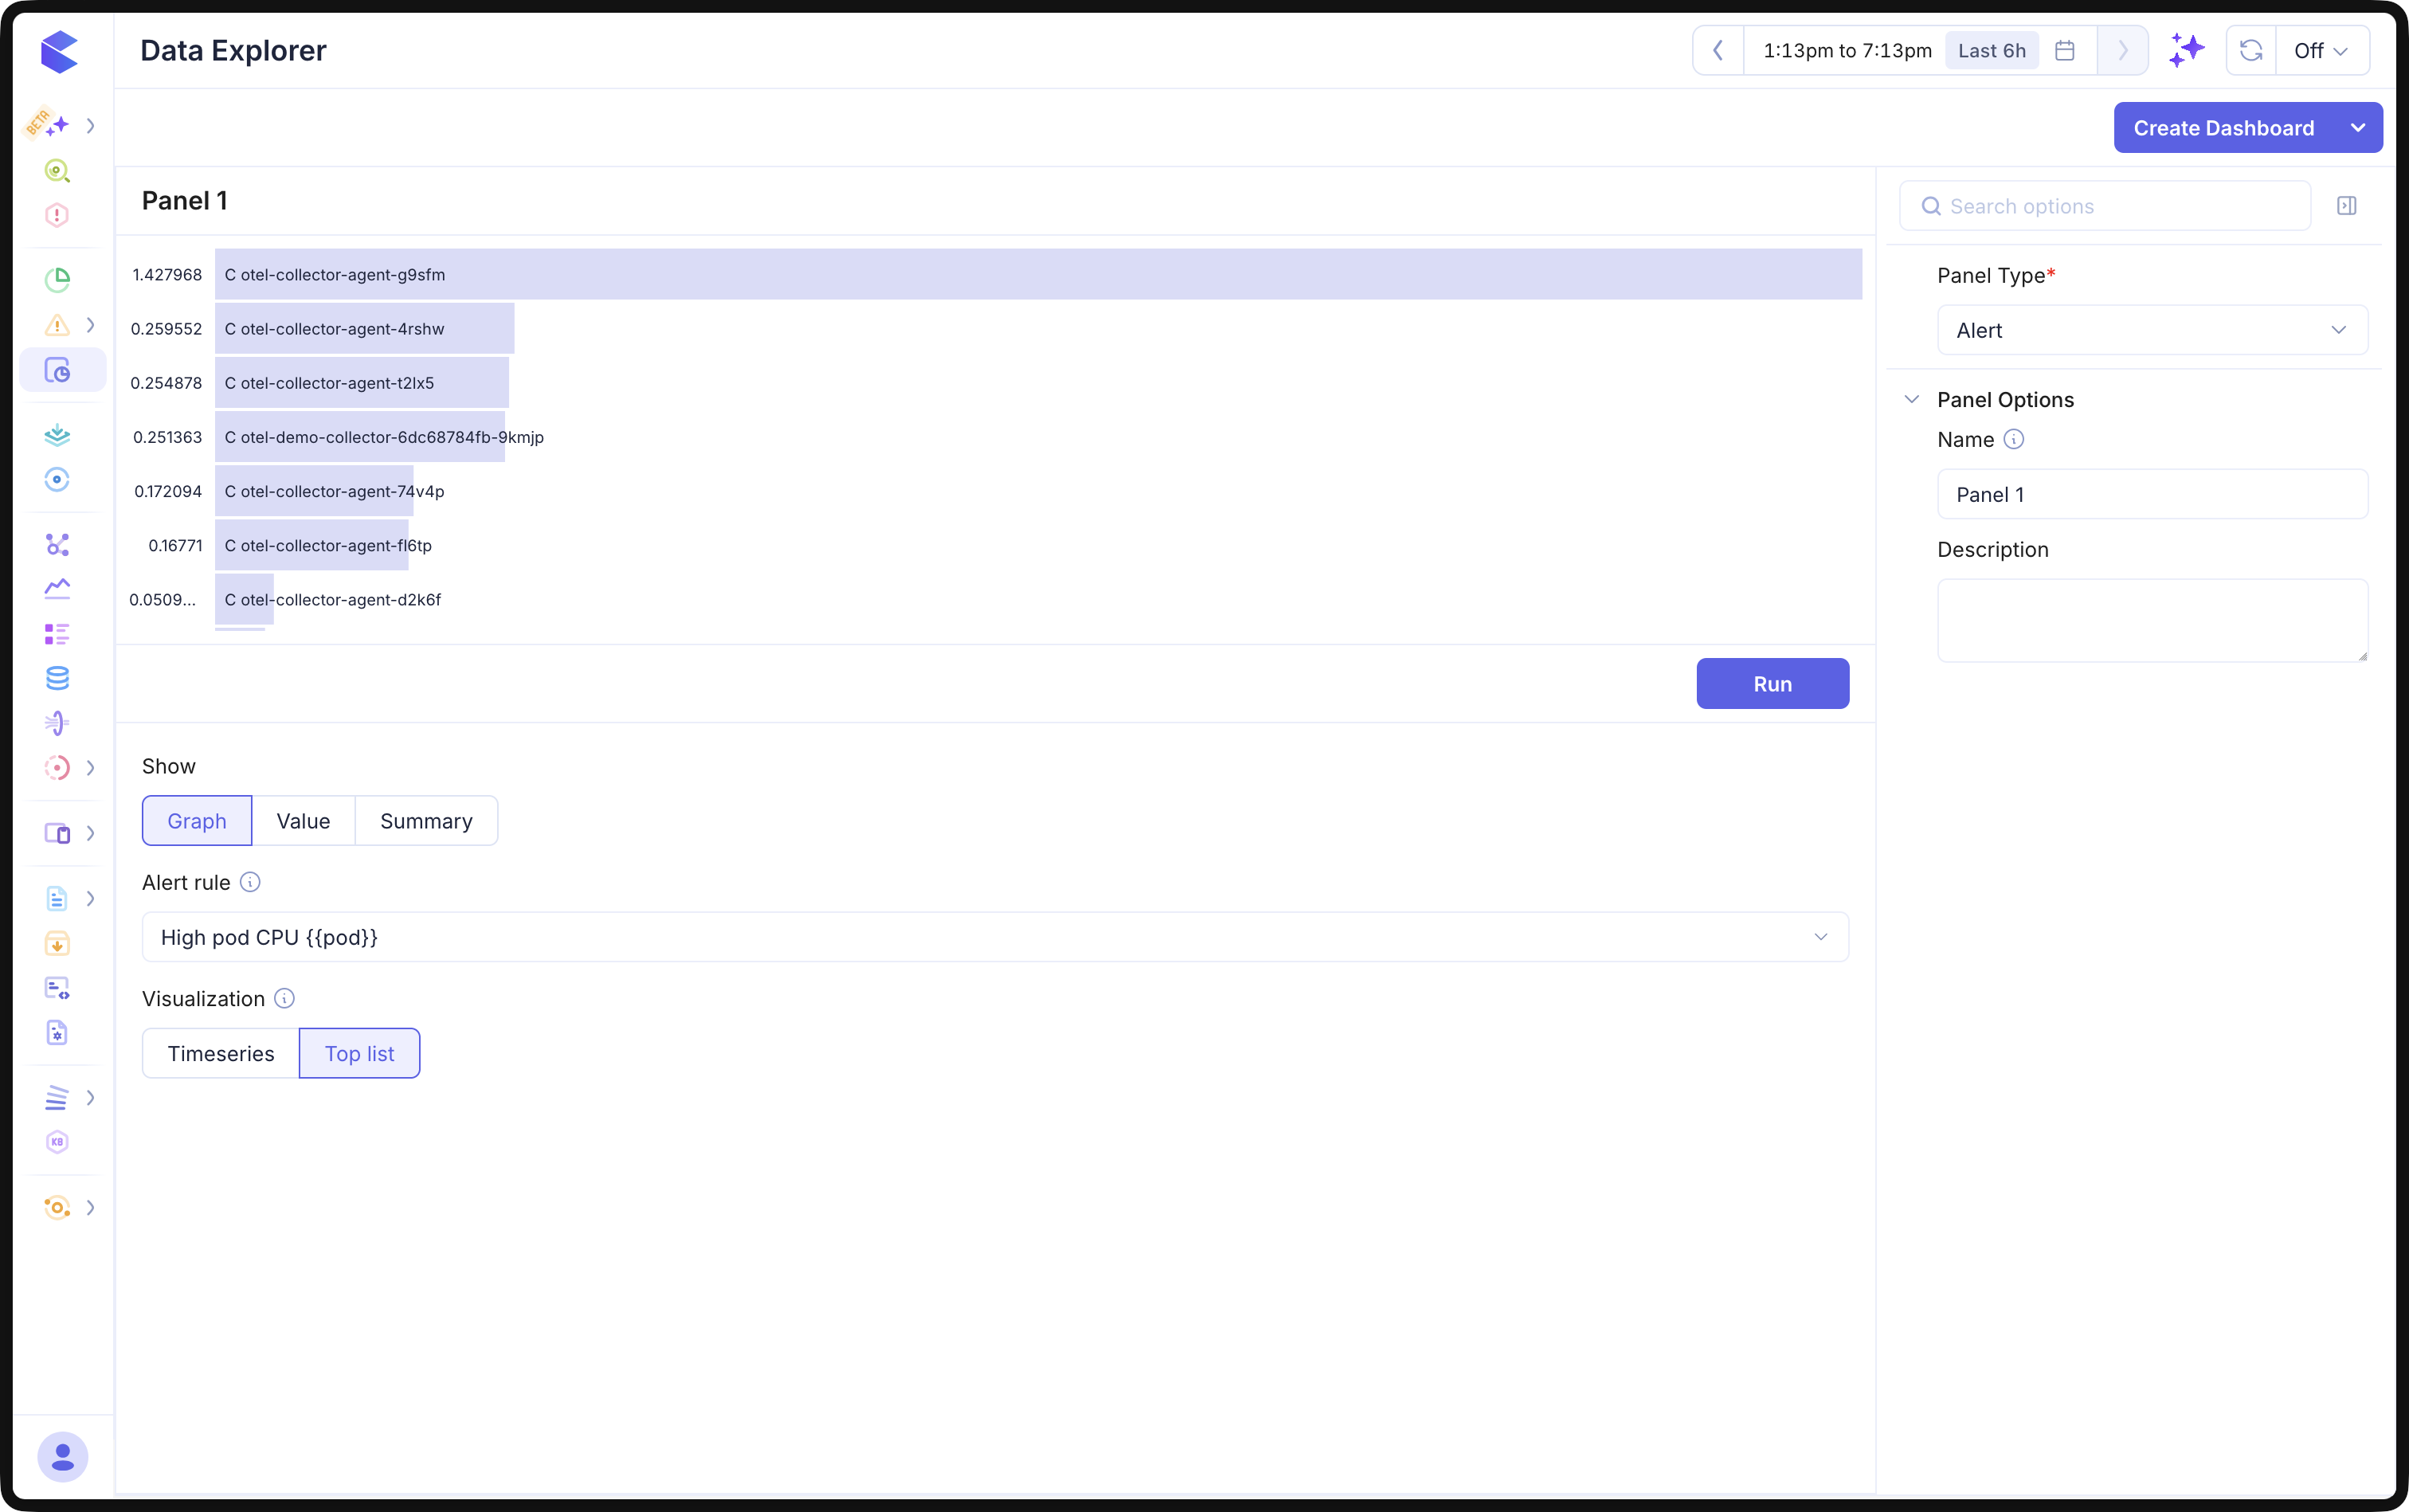Click the Create Dashboard button
2409x1512 pixels.
2224,128
